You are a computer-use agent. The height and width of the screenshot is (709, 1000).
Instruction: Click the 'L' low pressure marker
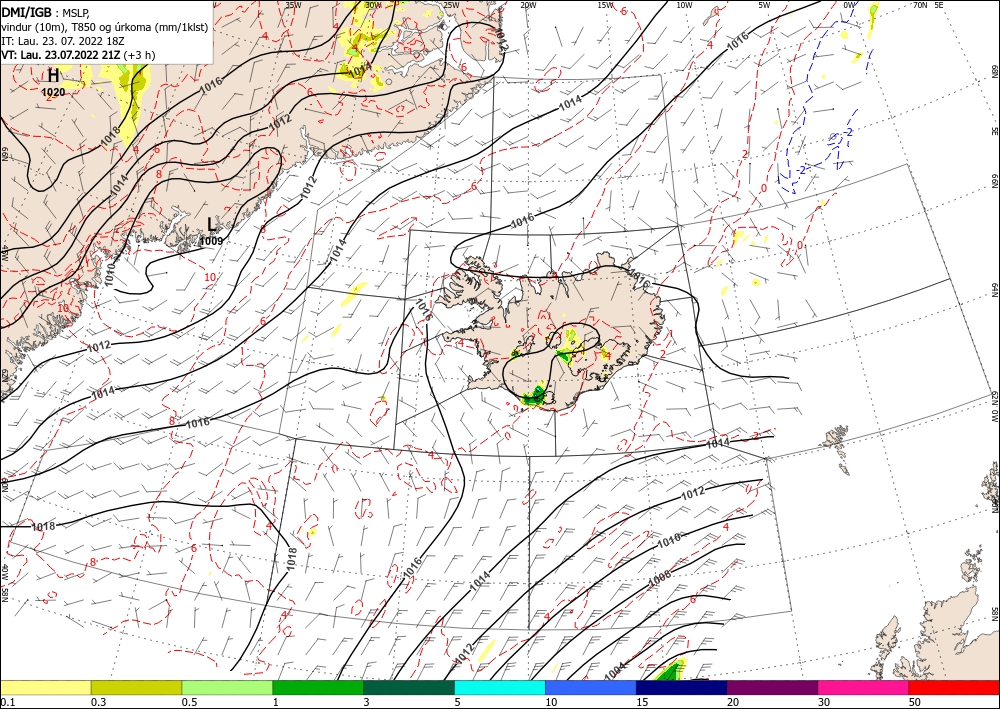[212, 224]
